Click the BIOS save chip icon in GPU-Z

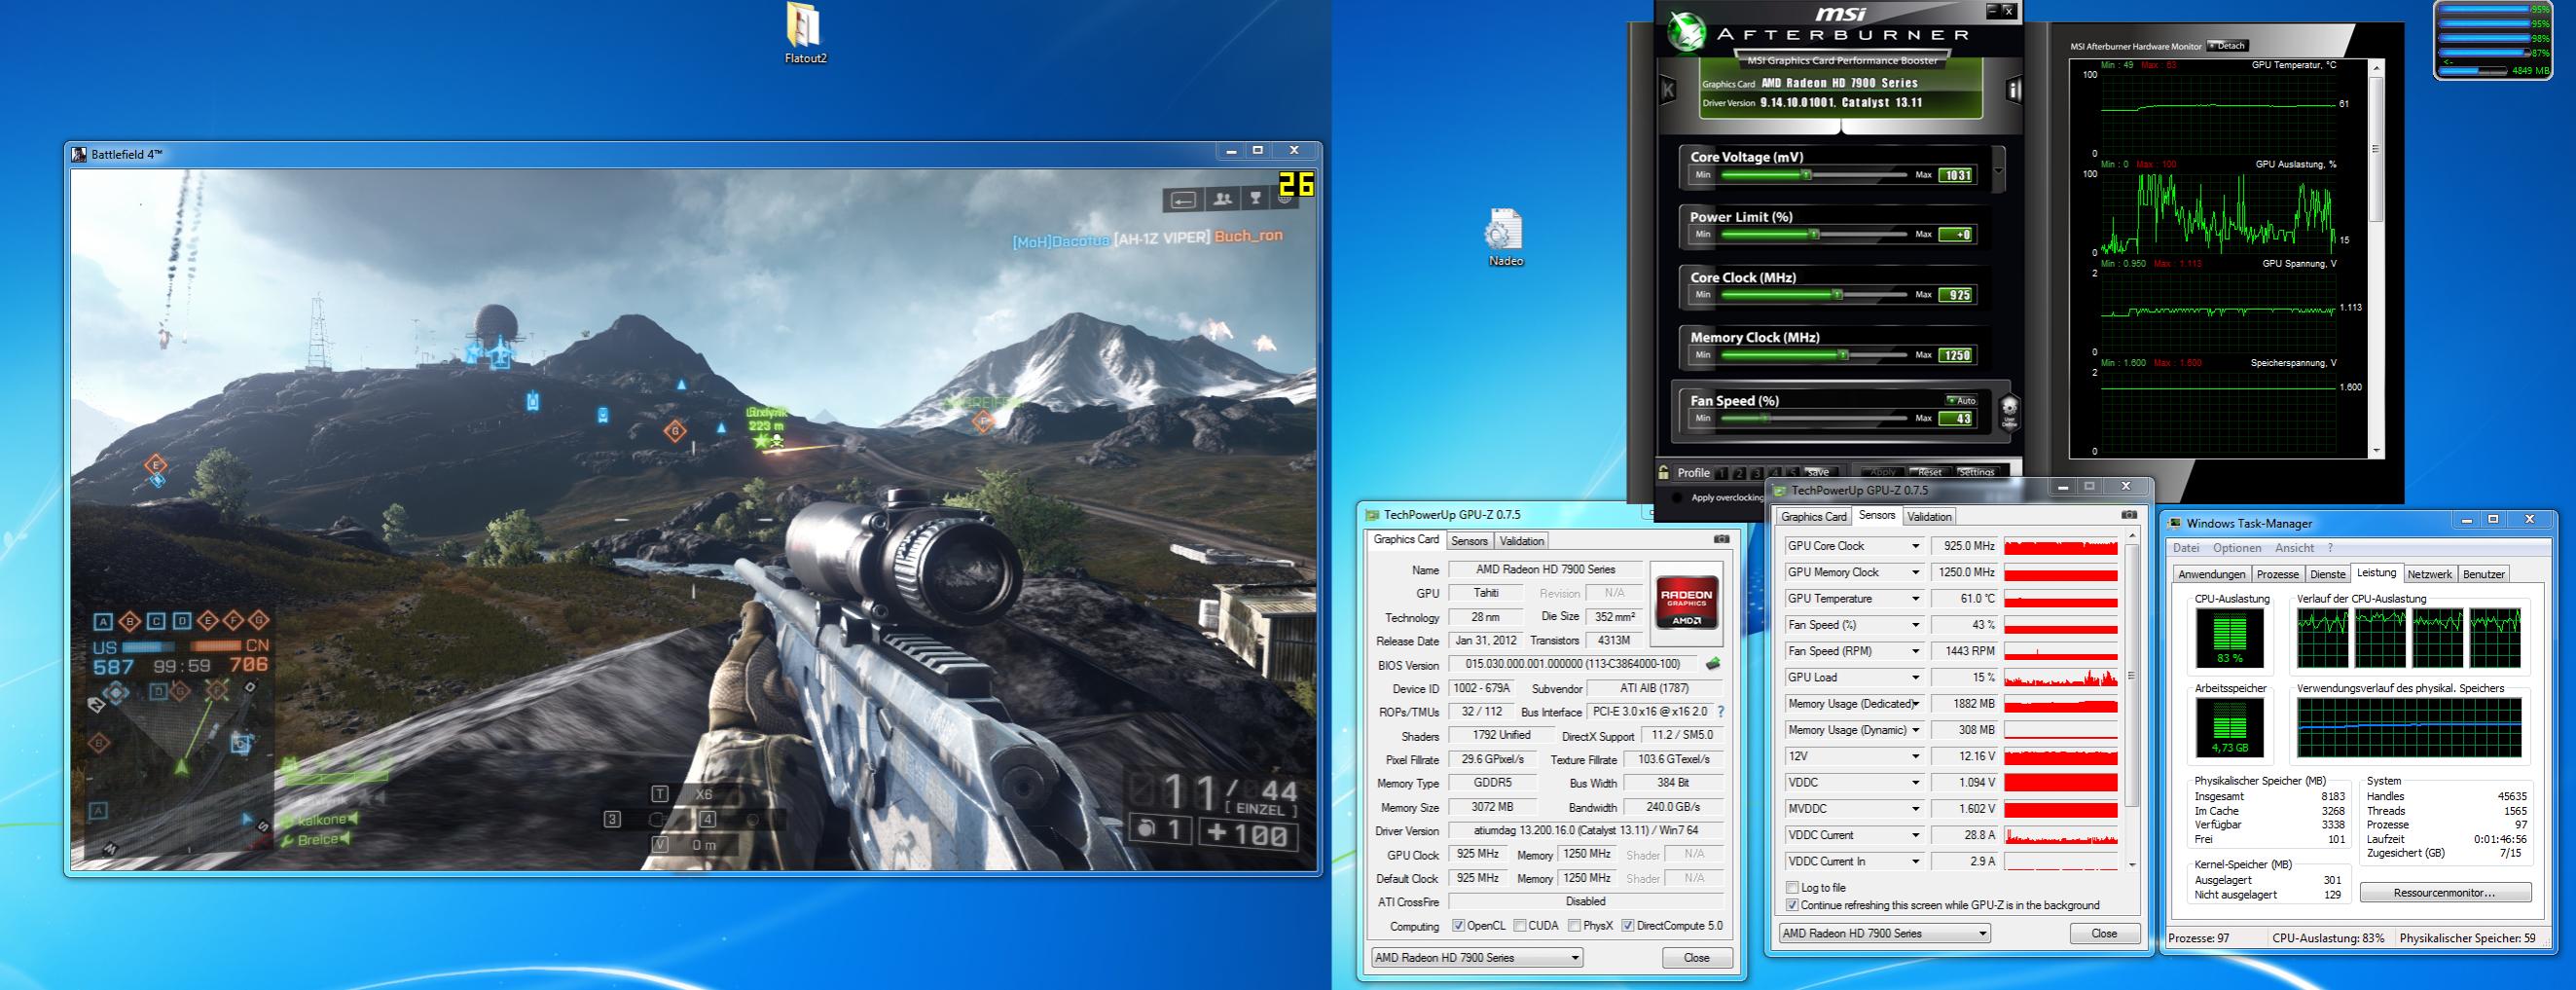(1714, 663)
